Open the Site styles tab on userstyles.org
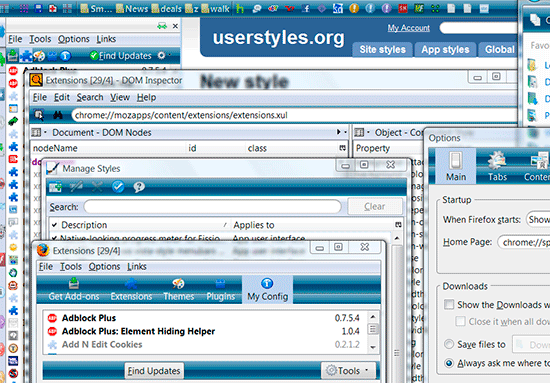 pyautogui.click(x=382, y=49)
